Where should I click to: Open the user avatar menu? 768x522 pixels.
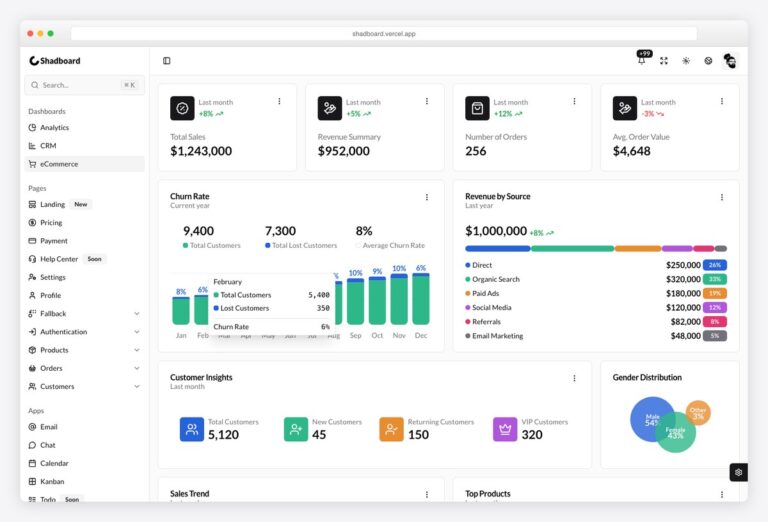point(730,61)
